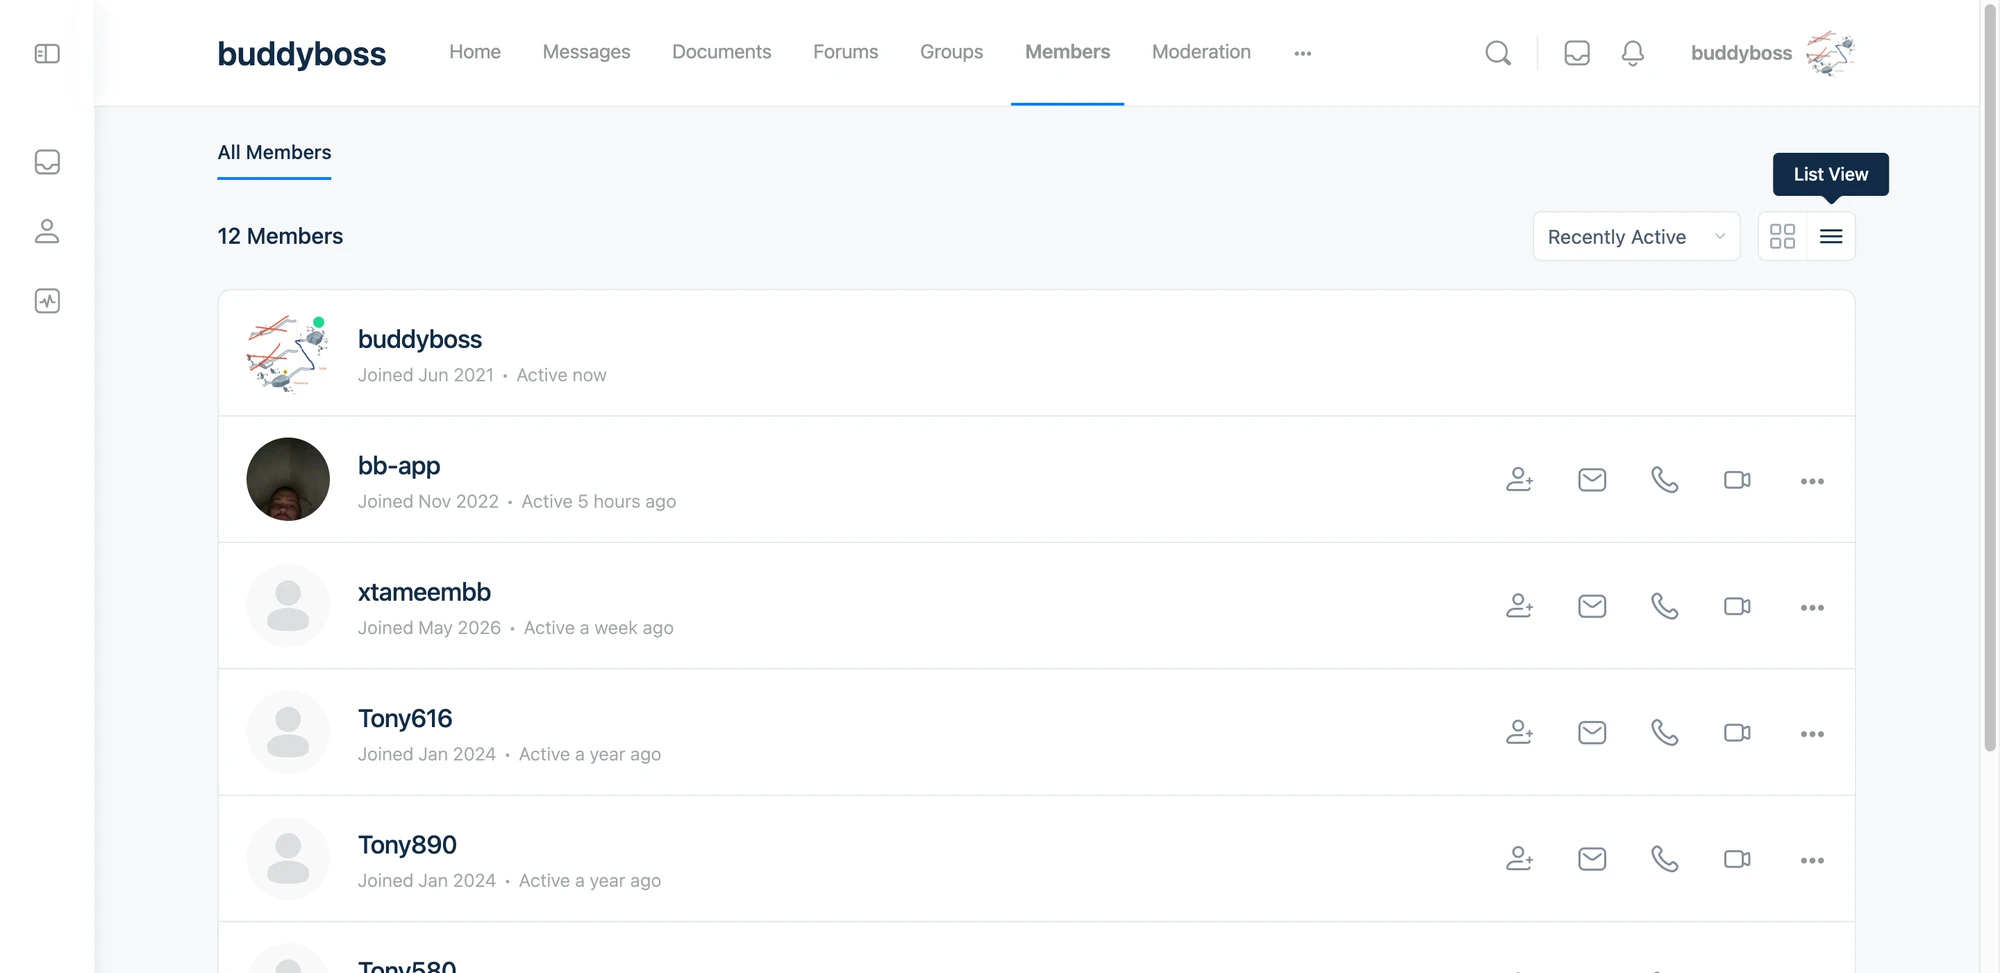Open buddyboss user account name in header
Viewport: 2000px width, 973px height.
pos(1741,53)
